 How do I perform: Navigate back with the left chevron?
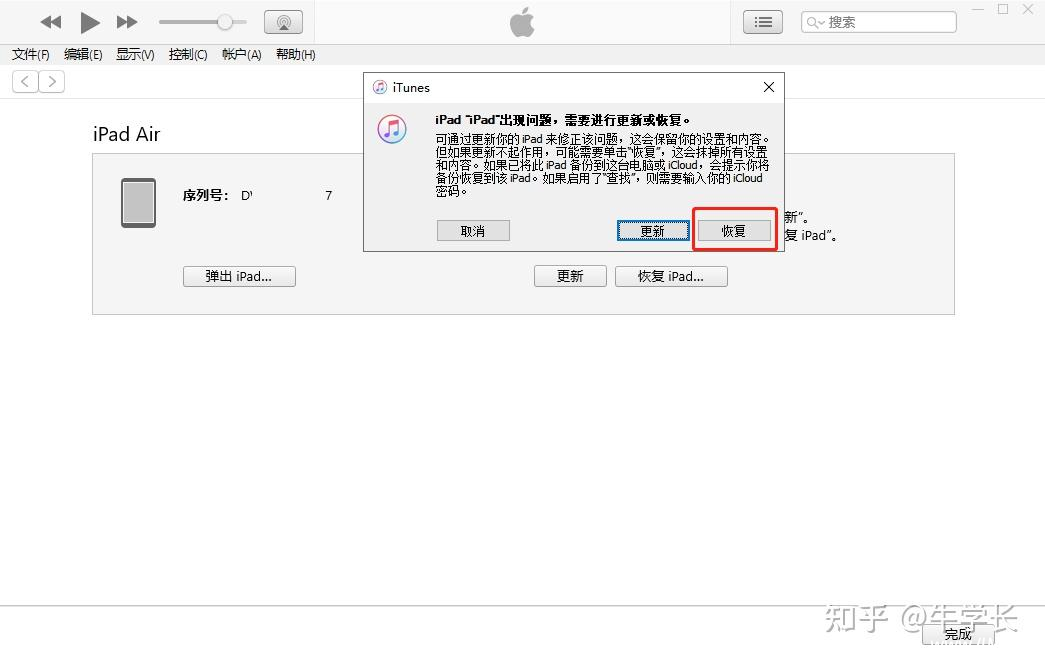25,82
